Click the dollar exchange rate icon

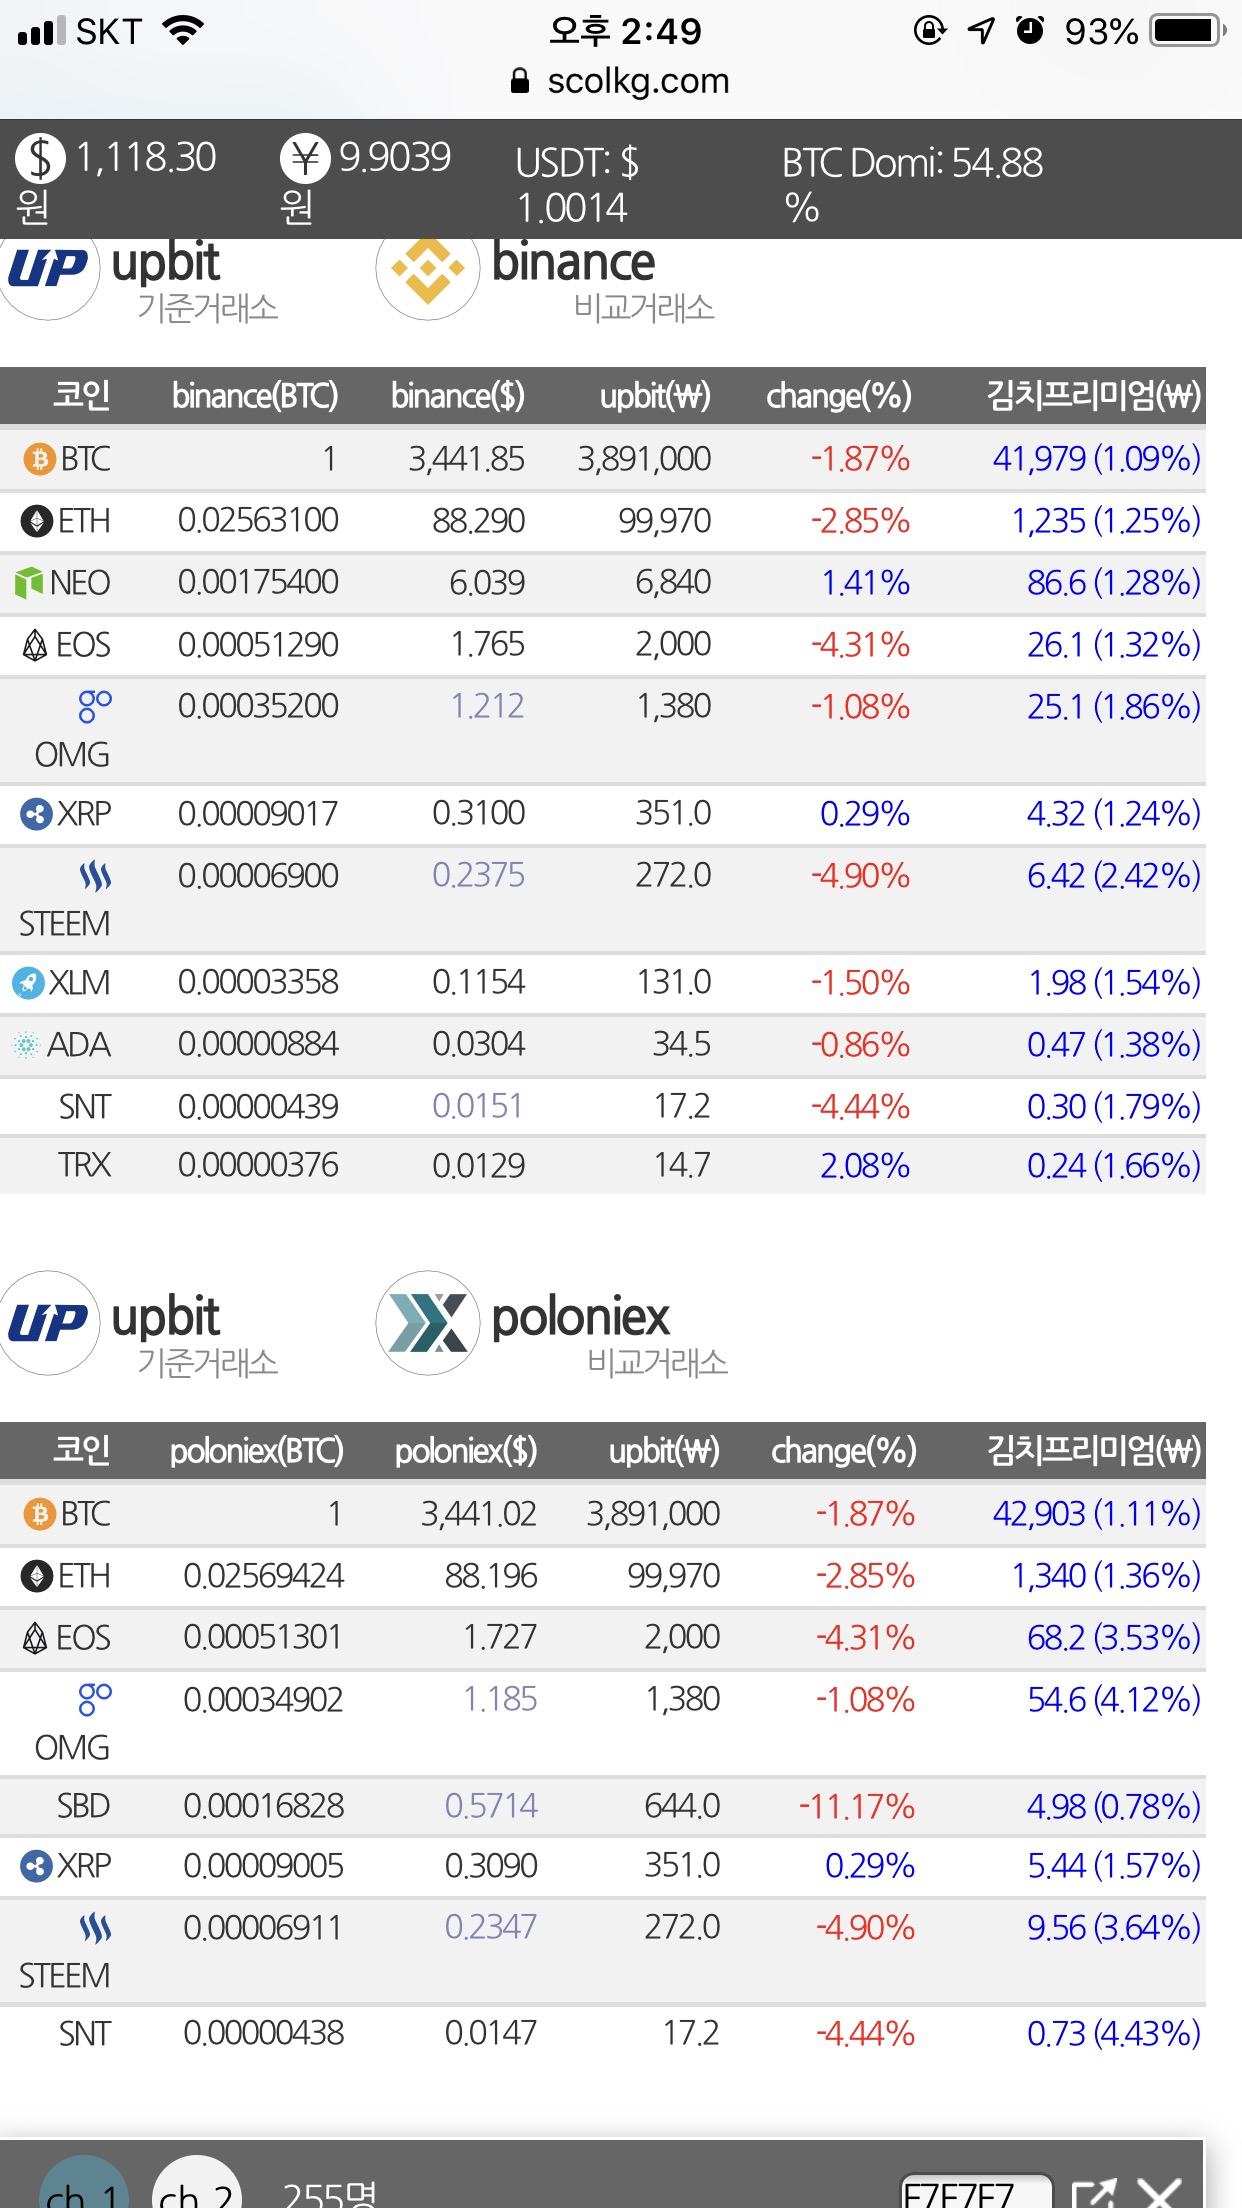(x=40, y=159)
